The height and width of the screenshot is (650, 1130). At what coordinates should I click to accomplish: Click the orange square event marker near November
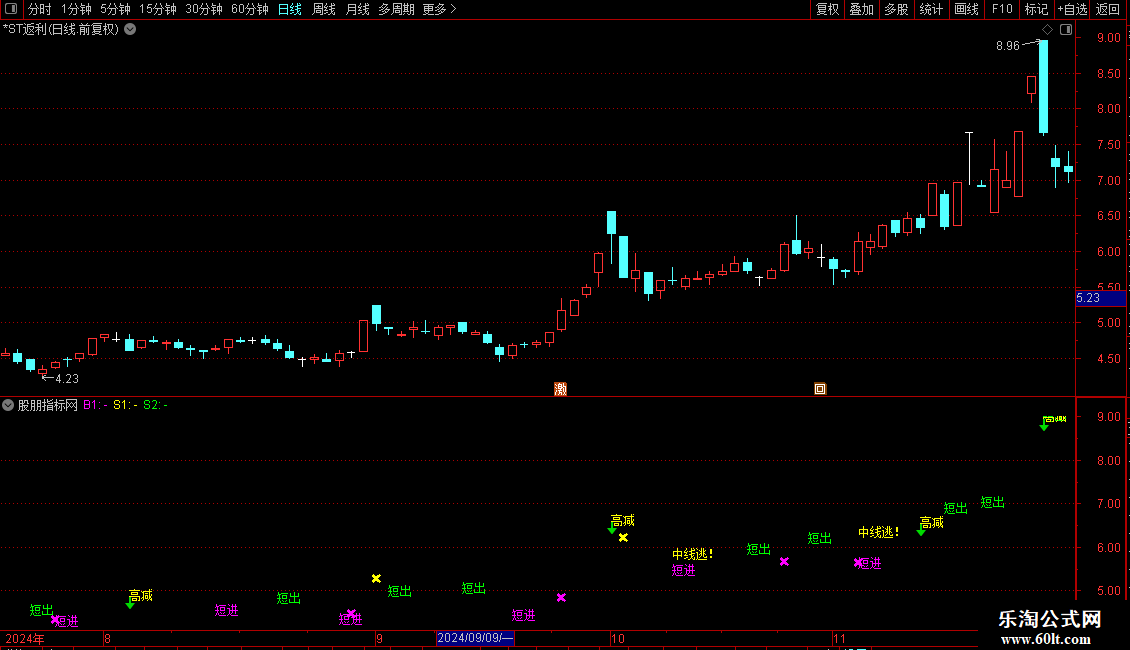820,389
